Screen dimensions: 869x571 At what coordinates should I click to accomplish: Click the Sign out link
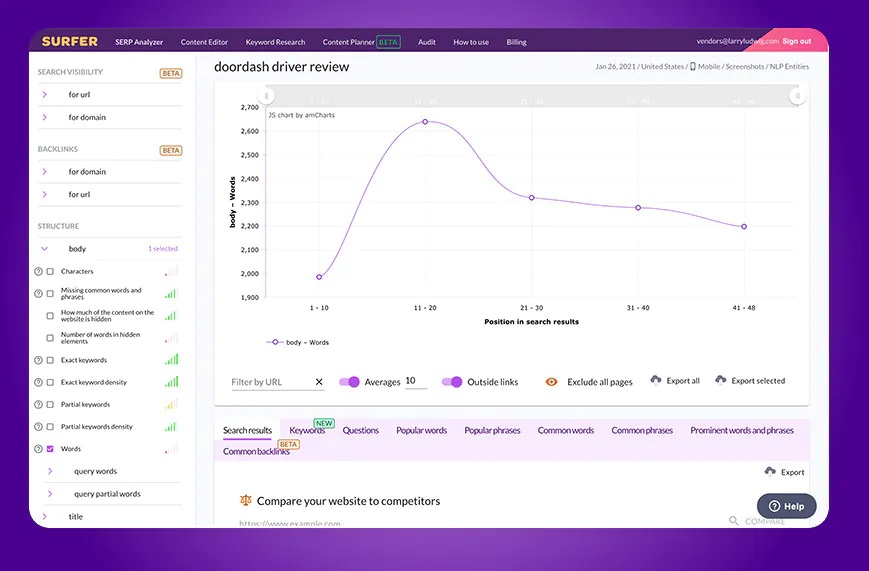click(x=797, y=41)
